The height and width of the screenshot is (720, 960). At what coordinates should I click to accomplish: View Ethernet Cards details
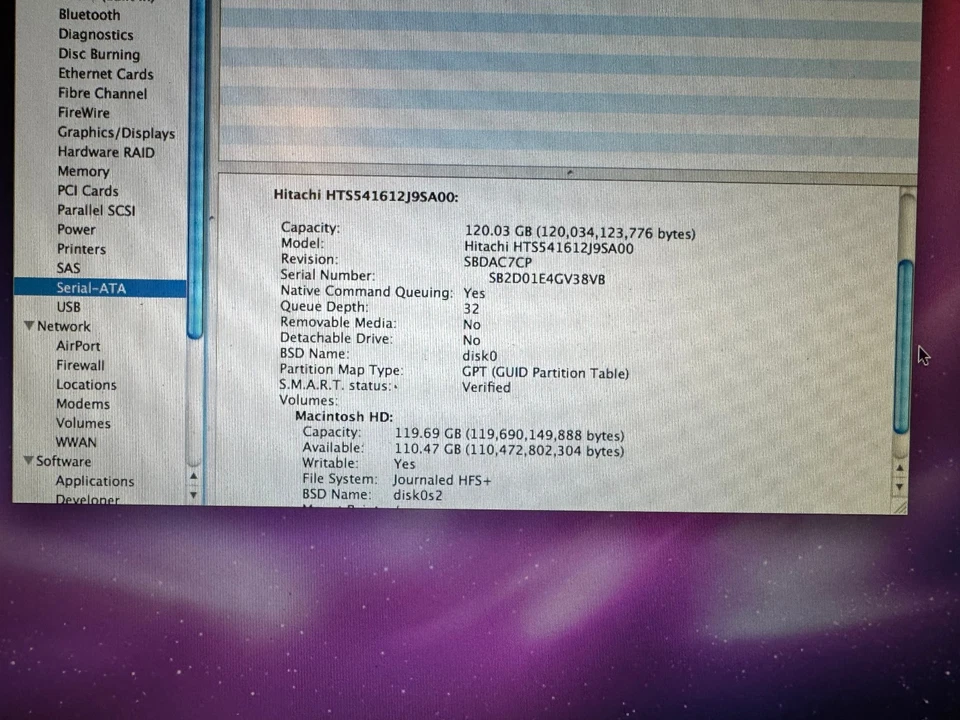[x=105, y=73]
